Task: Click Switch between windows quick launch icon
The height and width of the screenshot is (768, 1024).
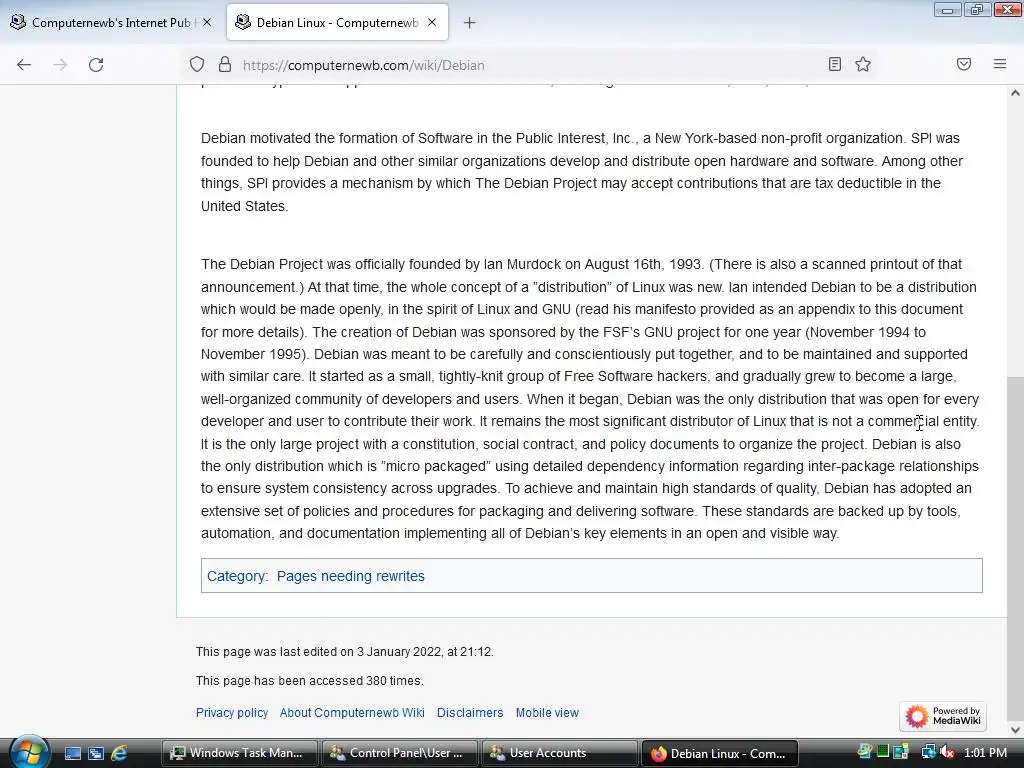Action: pos(96,753)
